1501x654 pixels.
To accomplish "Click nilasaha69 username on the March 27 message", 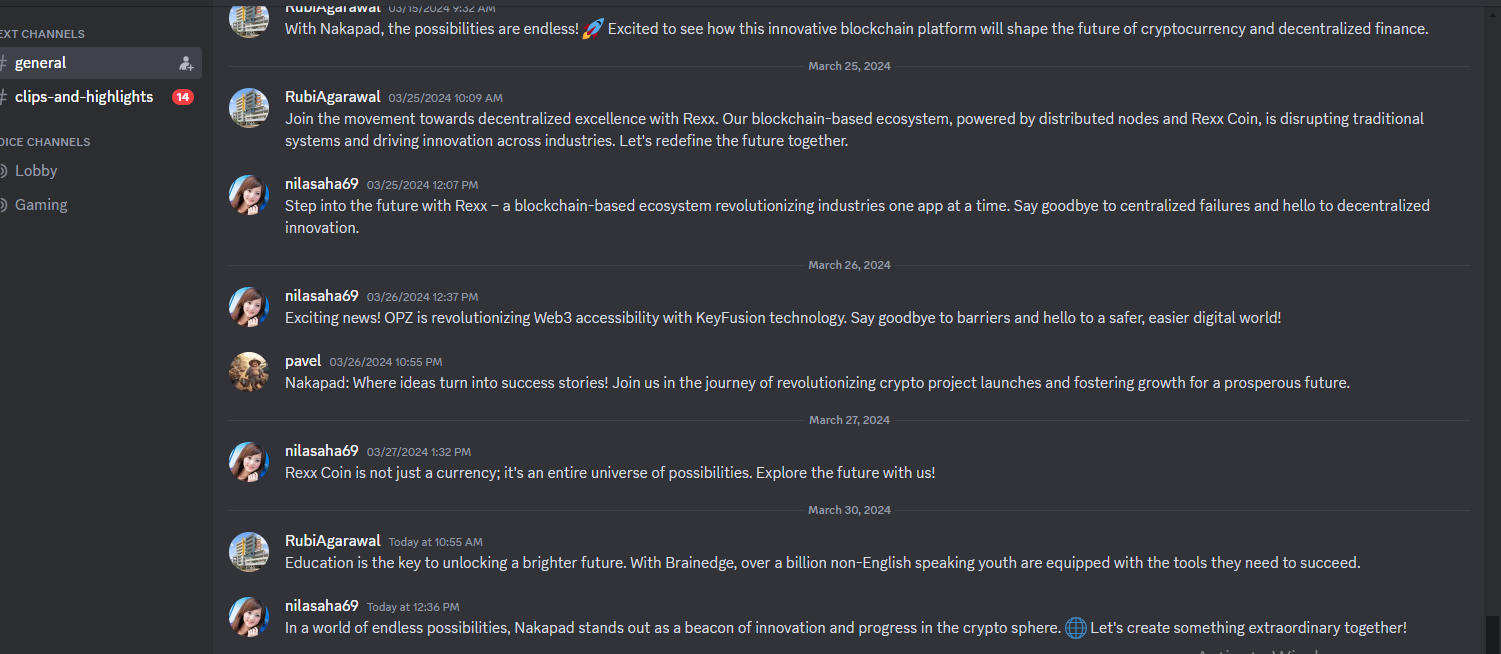I will (x=322, y=451).
